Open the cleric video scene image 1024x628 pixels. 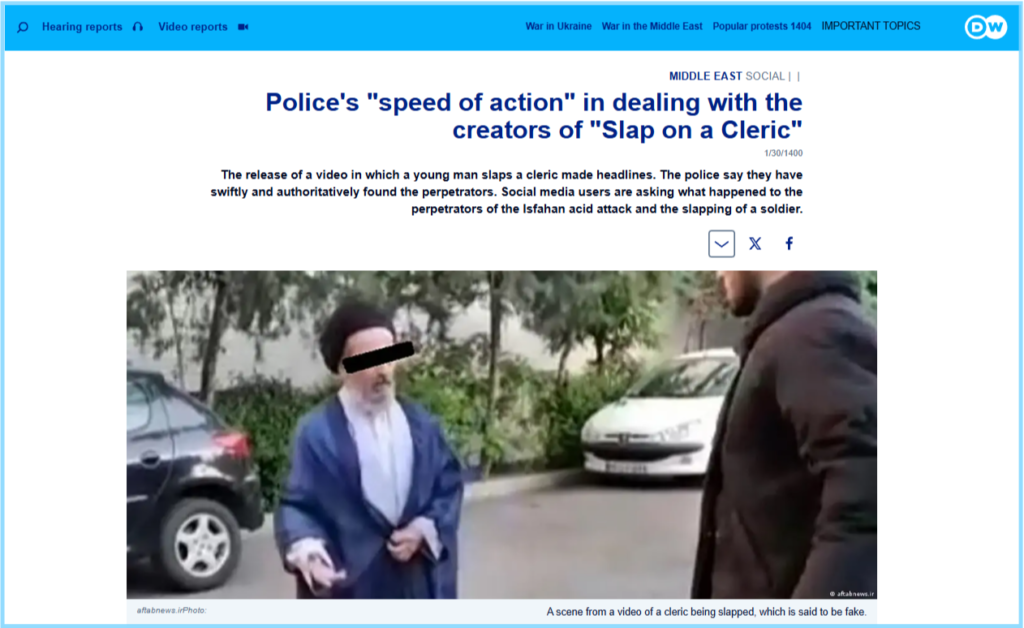point(501,435)
